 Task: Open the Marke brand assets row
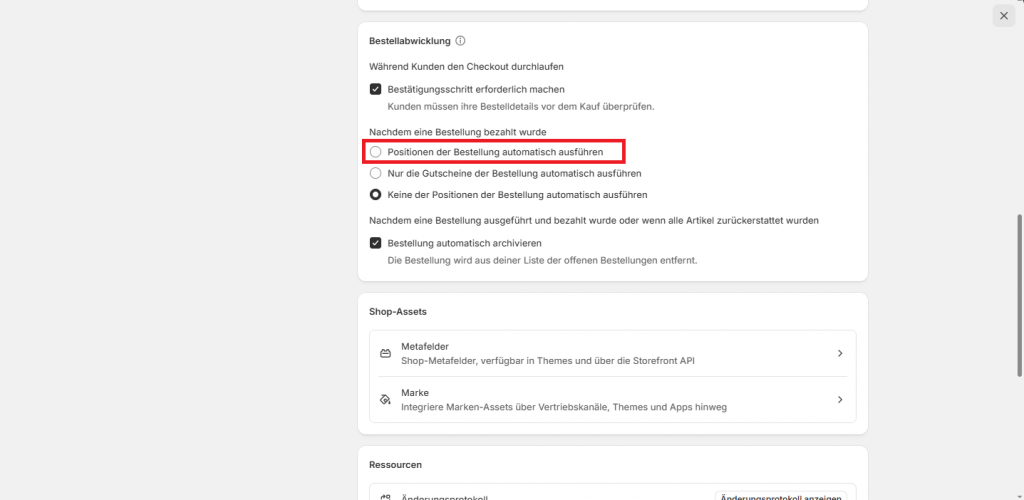pos(613,399)
